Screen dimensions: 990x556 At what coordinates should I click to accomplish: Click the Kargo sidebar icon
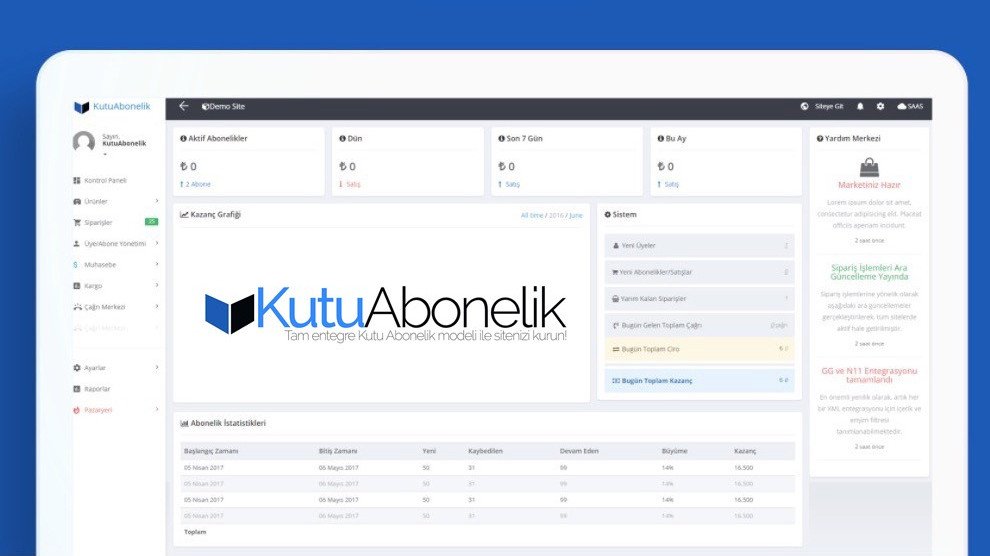click(77, 286)
